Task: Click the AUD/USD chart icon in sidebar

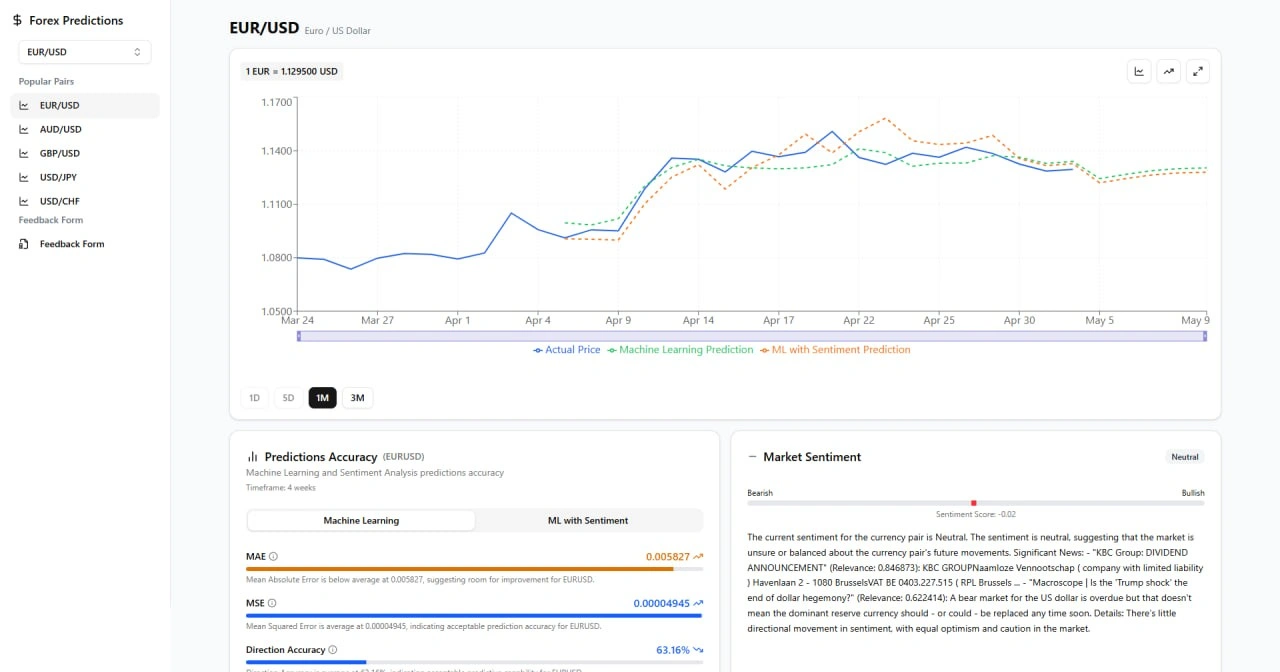Action: coord(24,129)
